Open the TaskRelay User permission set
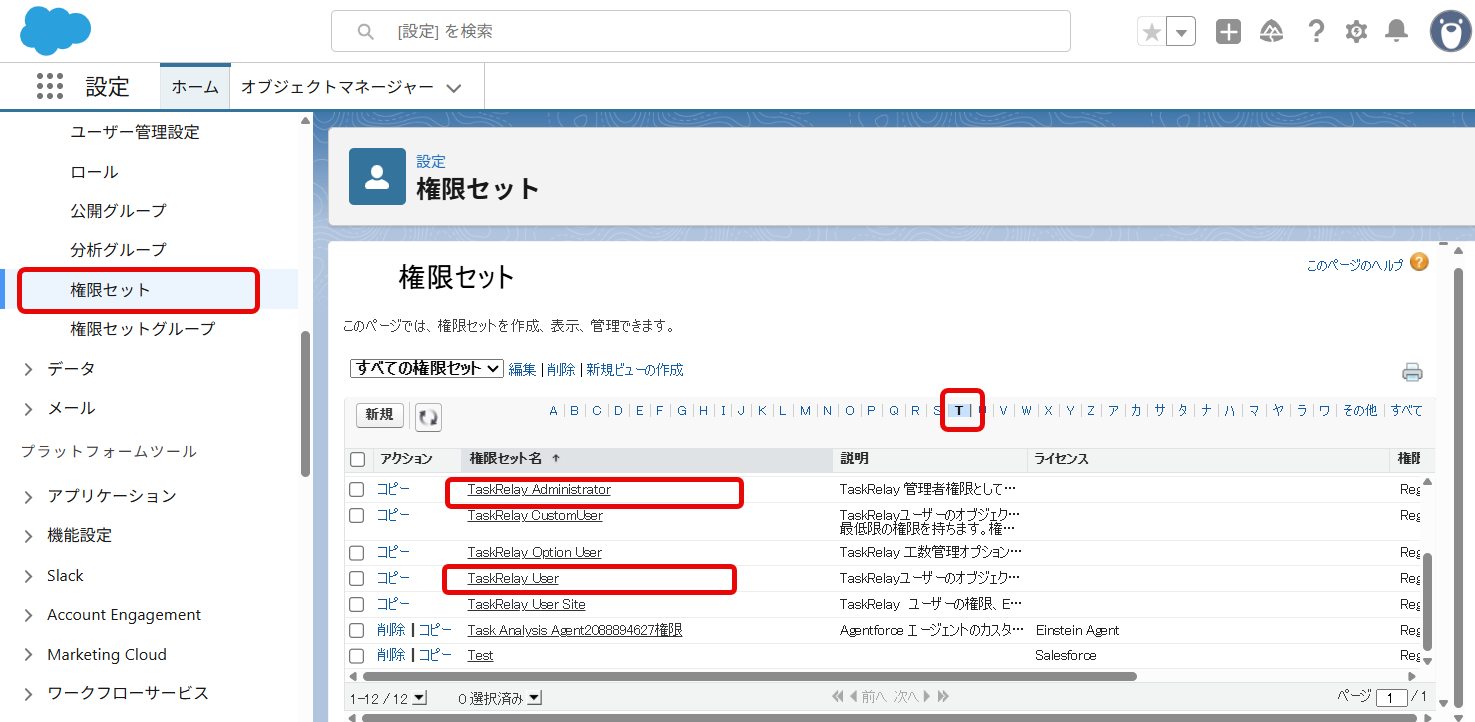The width and height of the screenshot is (1475, 722). [x=513, y=579]
